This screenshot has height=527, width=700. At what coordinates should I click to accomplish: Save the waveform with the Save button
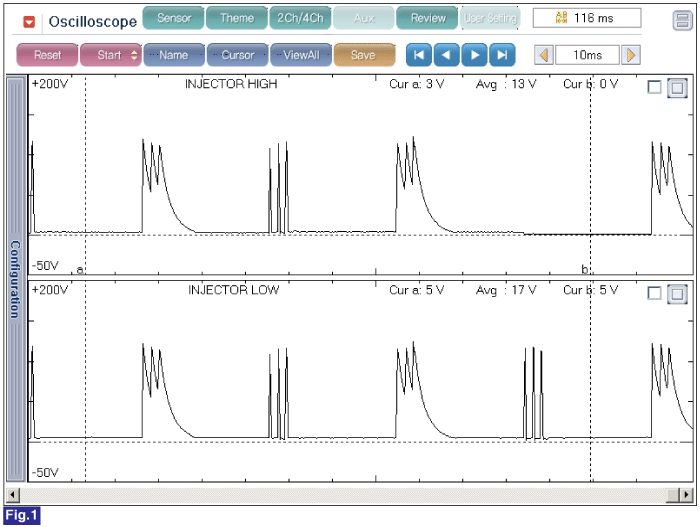364,55
